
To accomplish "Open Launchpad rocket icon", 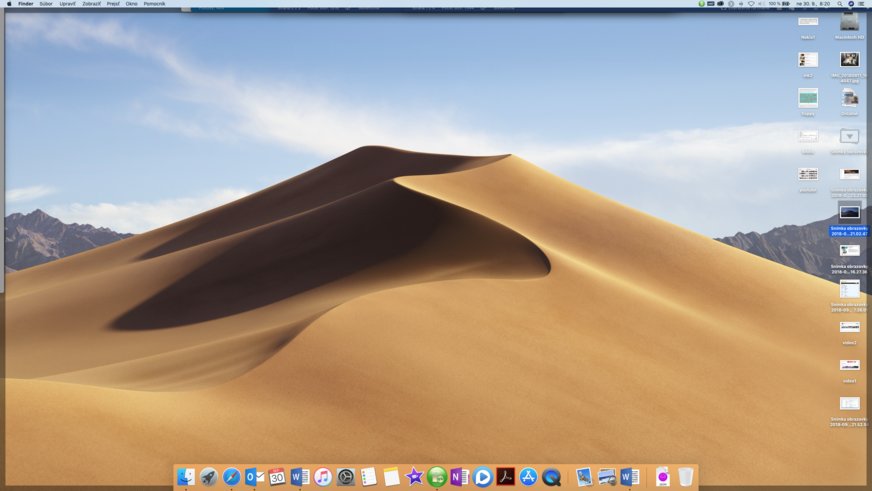I will pos(208,477).
